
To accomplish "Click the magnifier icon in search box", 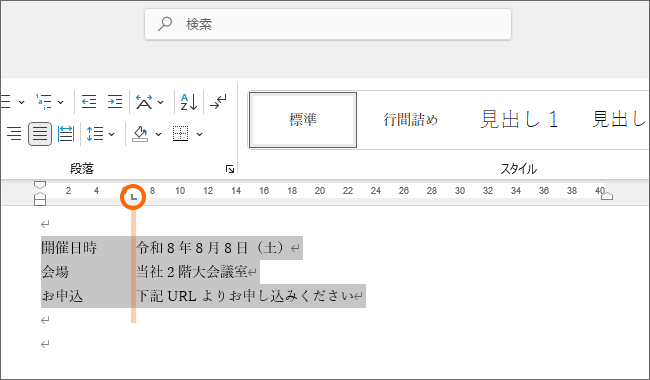I will [x=165, y=24].
